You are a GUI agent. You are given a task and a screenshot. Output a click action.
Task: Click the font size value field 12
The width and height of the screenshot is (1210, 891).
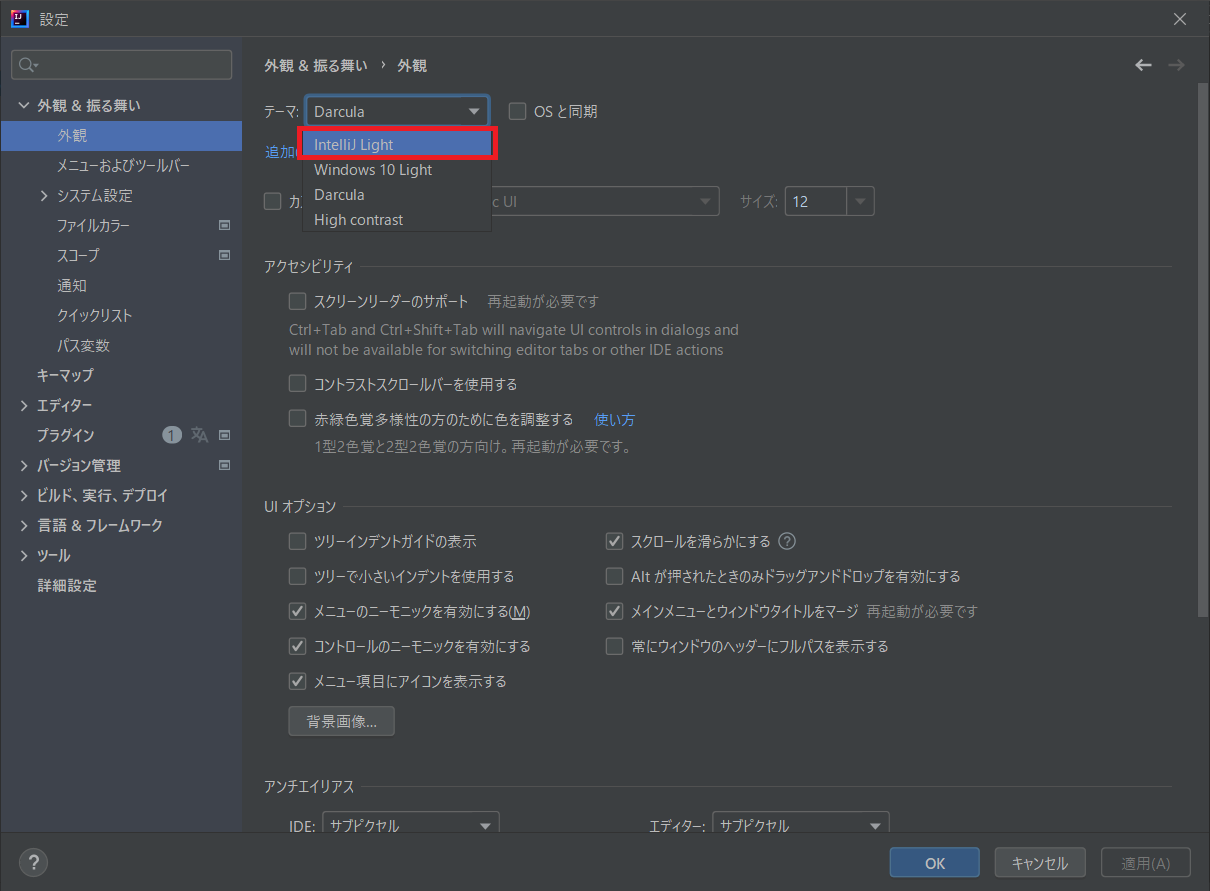[x=816, y=201]
